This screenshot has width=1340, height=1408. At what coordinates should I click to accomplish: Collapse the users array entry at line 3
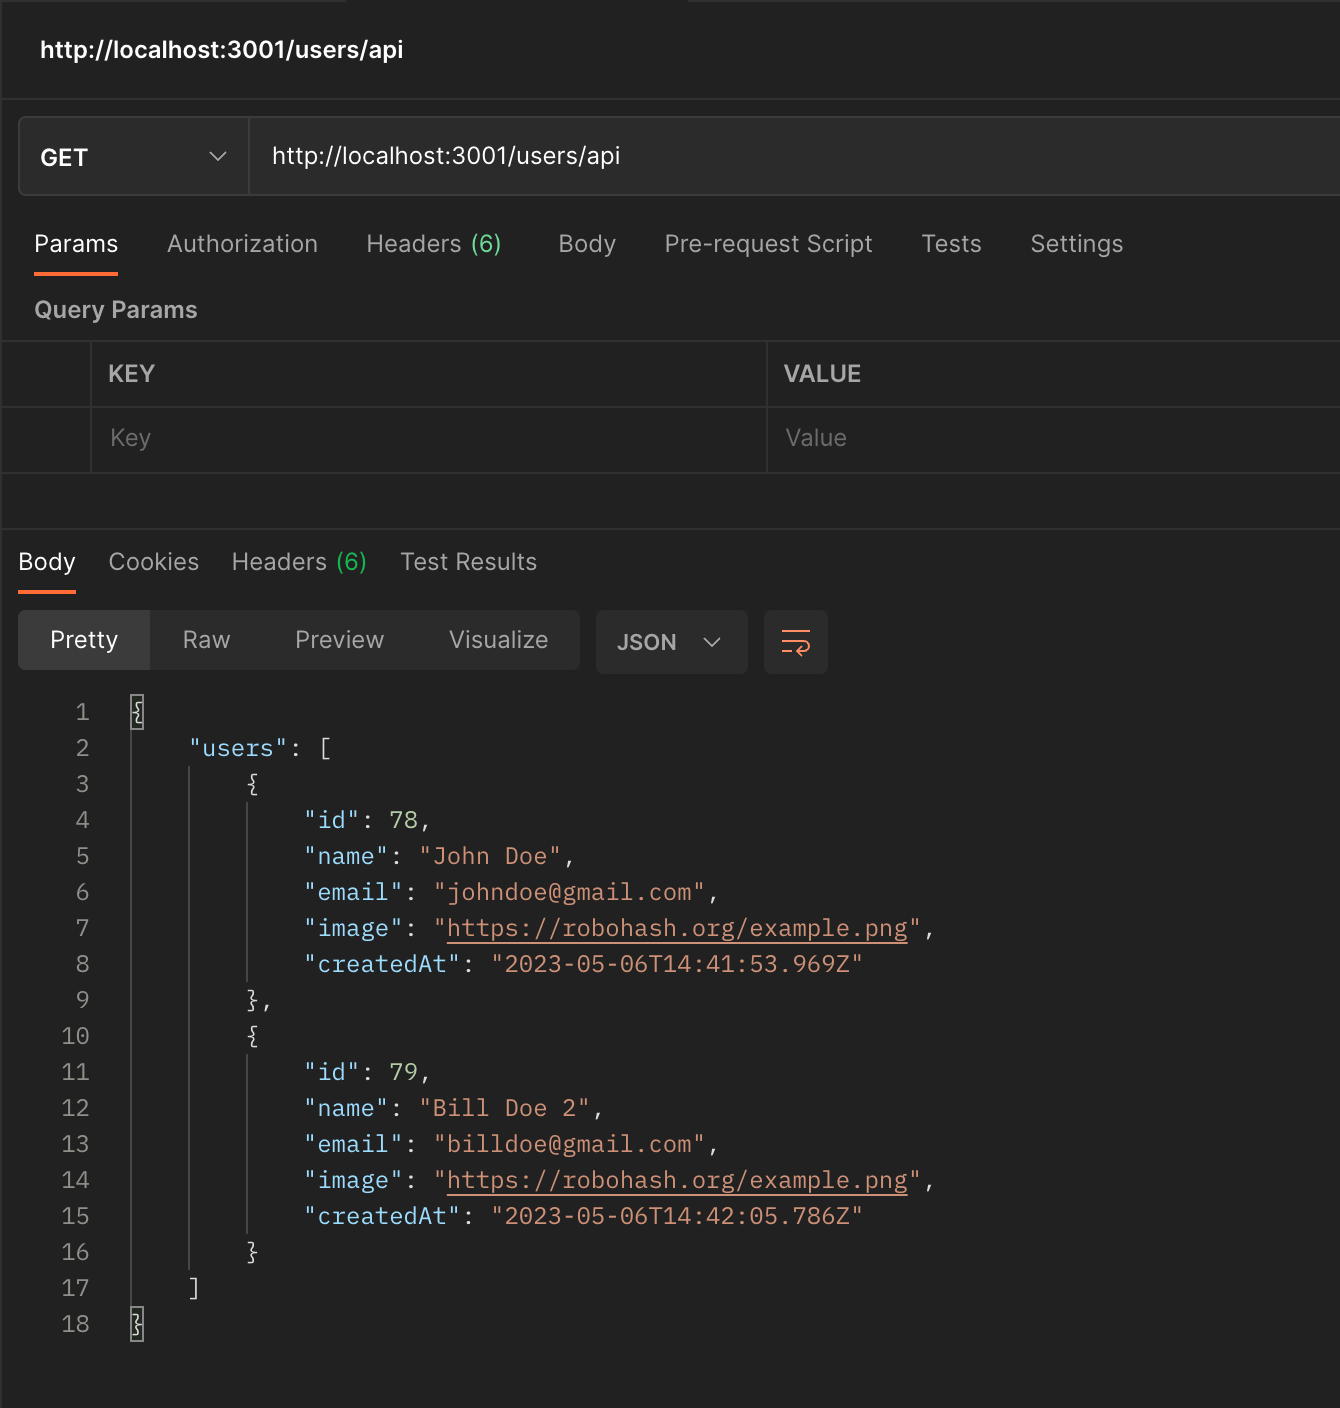pyautogui.click(x=252, y=784)
